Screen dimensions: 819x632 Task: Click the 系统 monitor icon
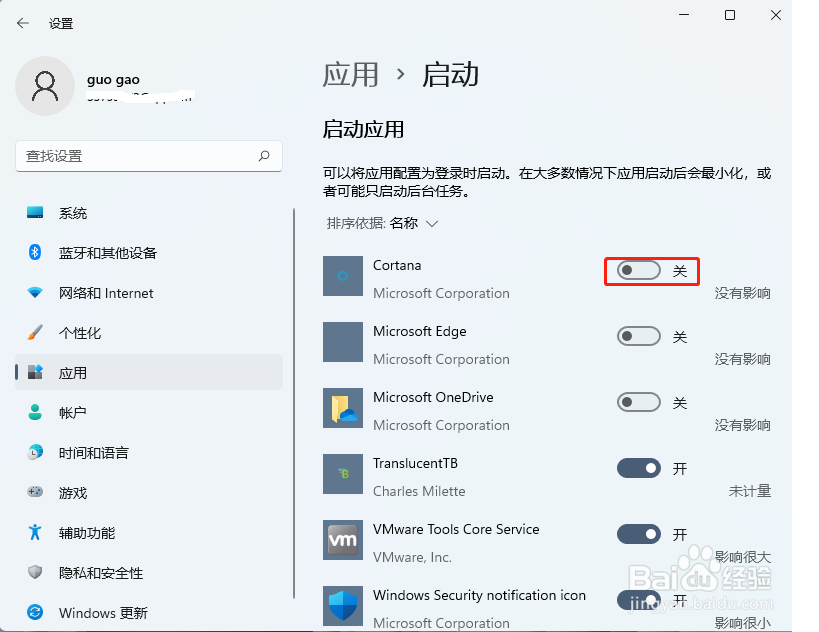click(35, 213)
